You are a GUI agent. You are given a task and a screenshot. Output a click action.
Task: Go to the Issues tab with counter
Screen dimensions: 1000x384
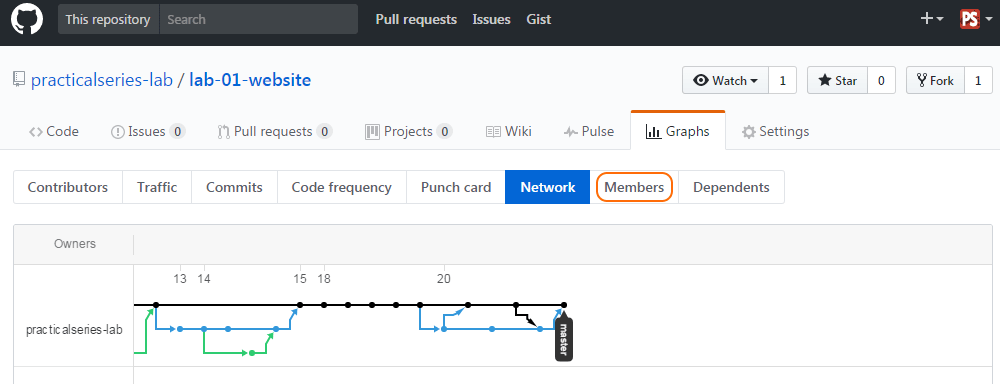[x=148, y=131]
